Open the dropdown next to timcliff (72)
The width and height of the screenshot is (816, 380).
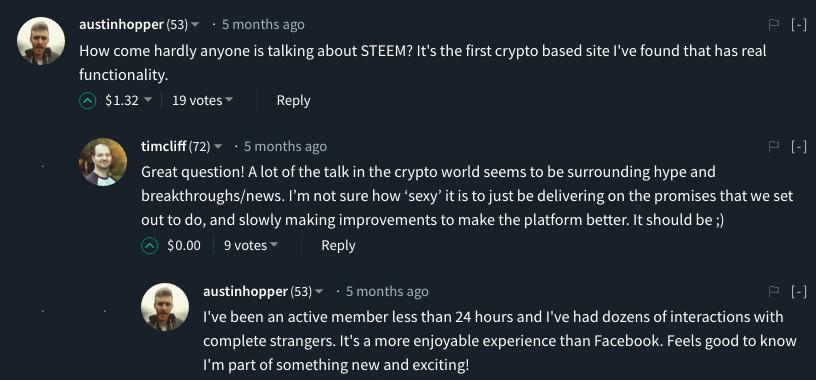coord(218,147)
